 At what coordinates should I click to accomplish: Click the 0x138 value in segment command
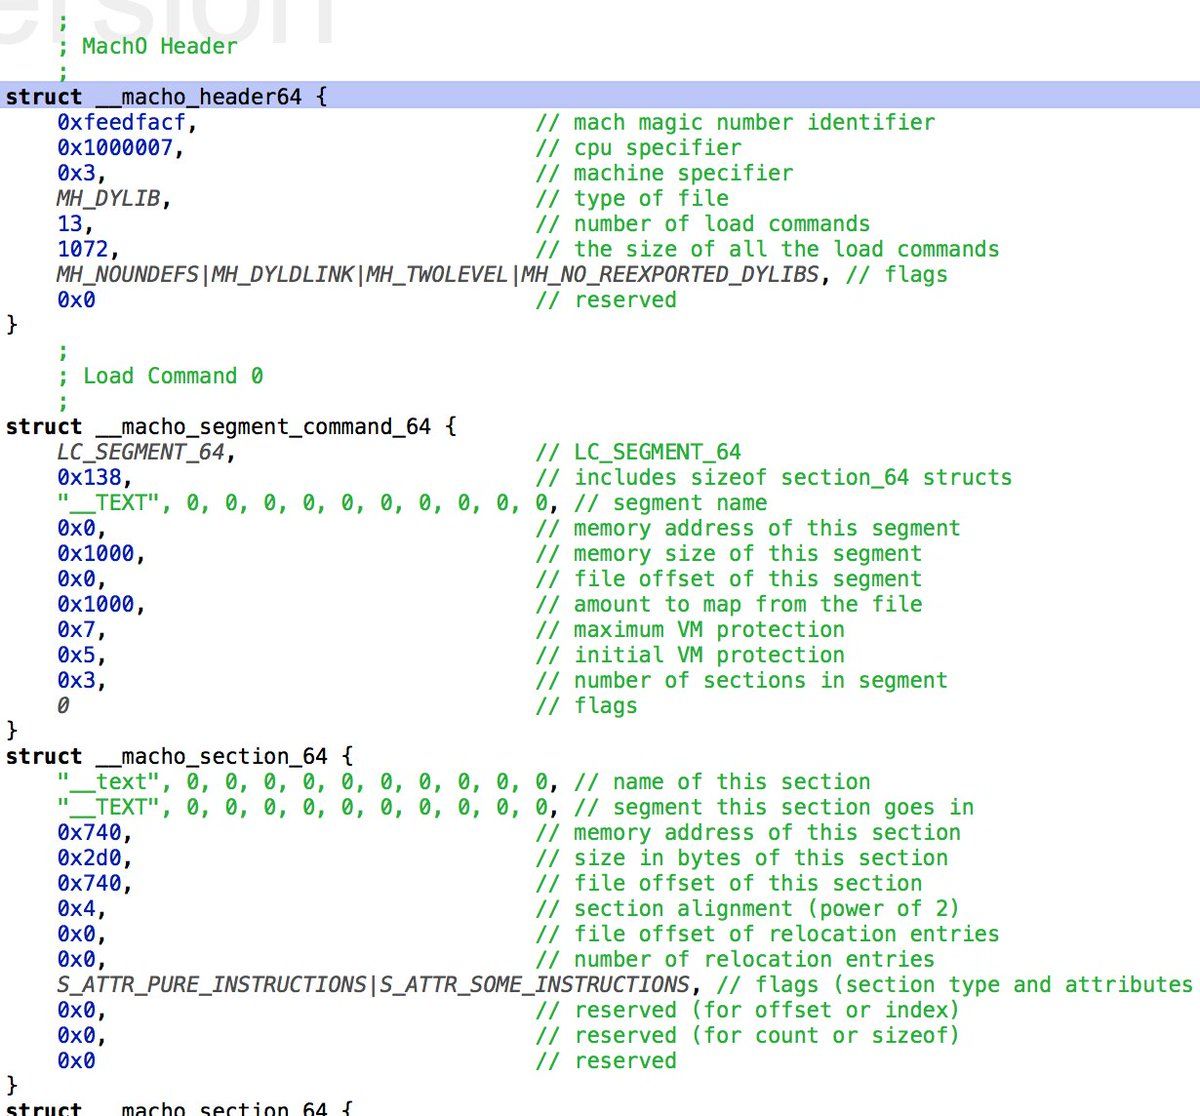(88, 478)
